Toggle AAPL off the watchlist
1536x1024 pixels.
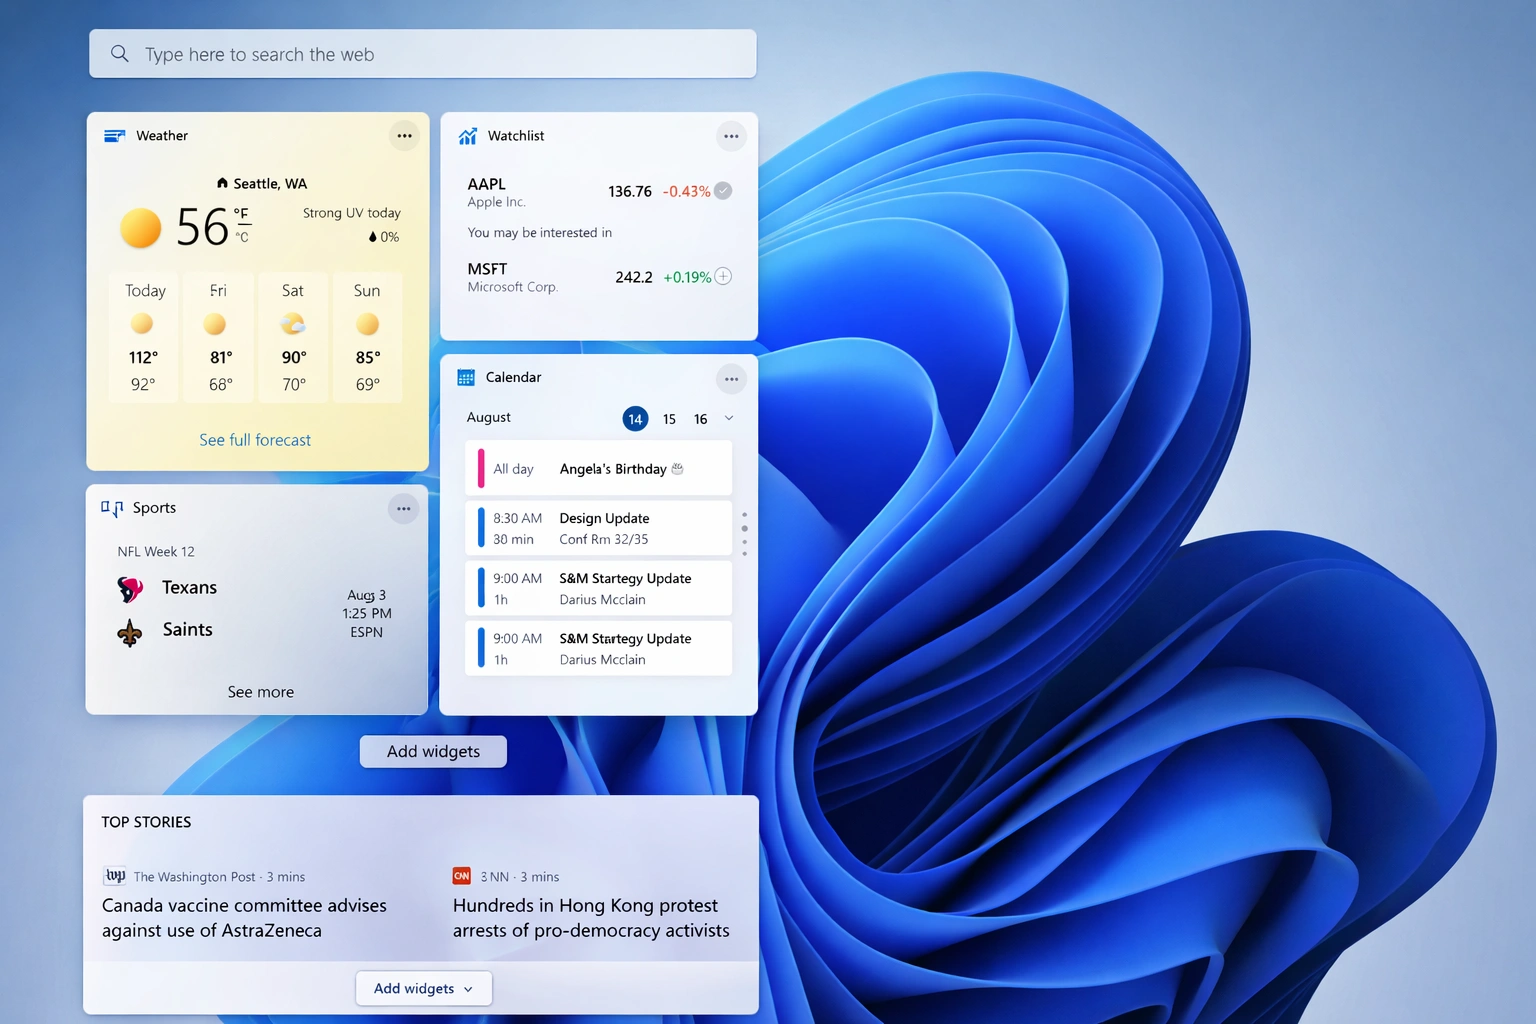point(722,190)
